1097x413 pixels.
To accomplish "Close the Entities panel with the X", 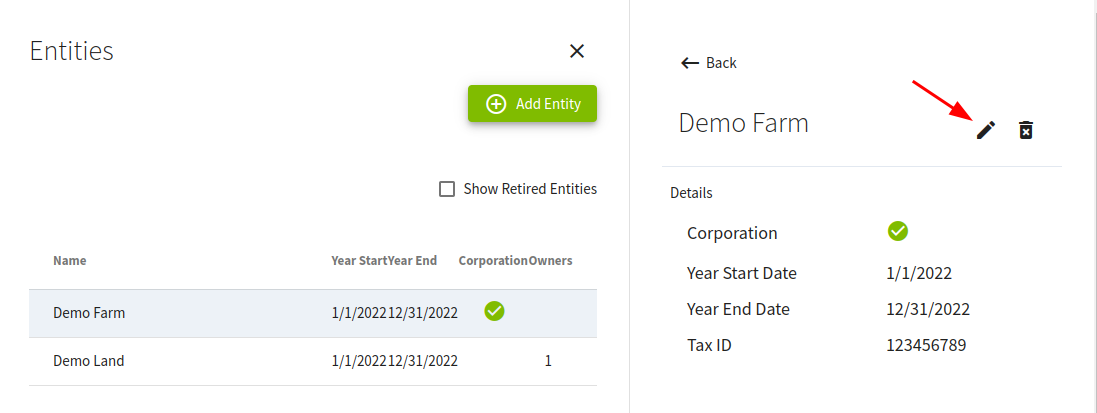I will 576,51.
